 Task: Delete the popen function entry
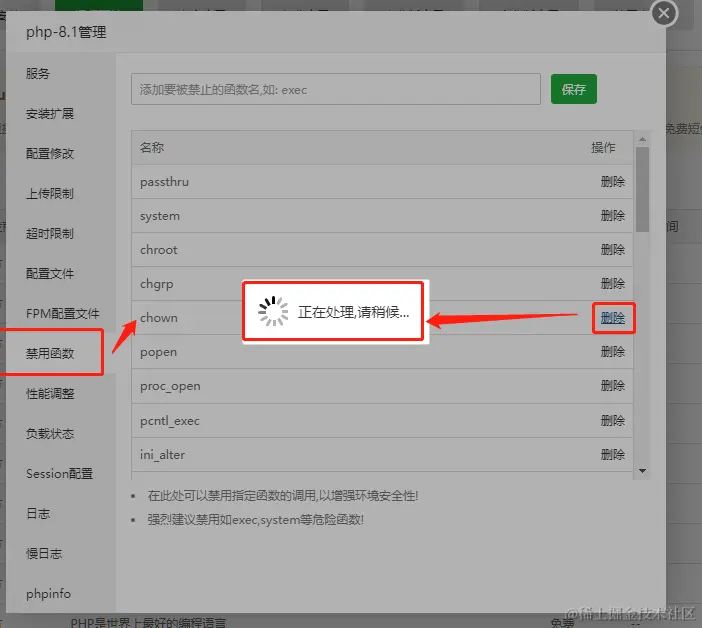[x=612, y=352]
